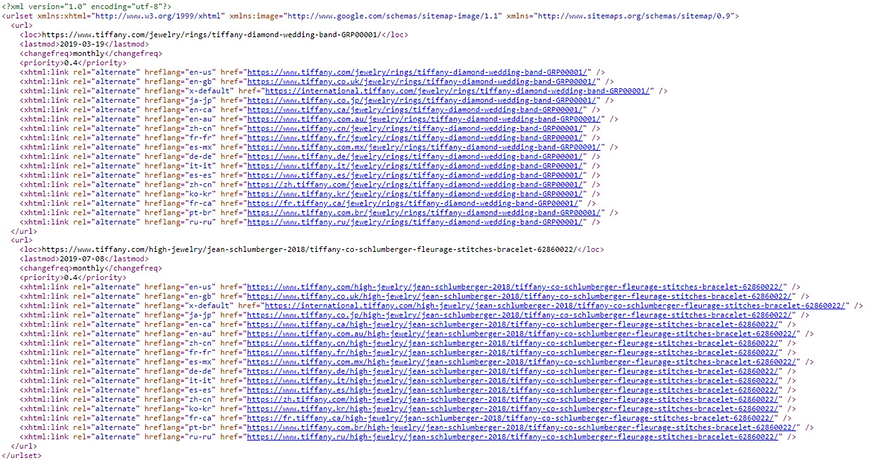The height and width of the screenshot is (464, 880).
Task: Follow the international.tiffany.com diamond wedding band link
Action: (457, 91)
